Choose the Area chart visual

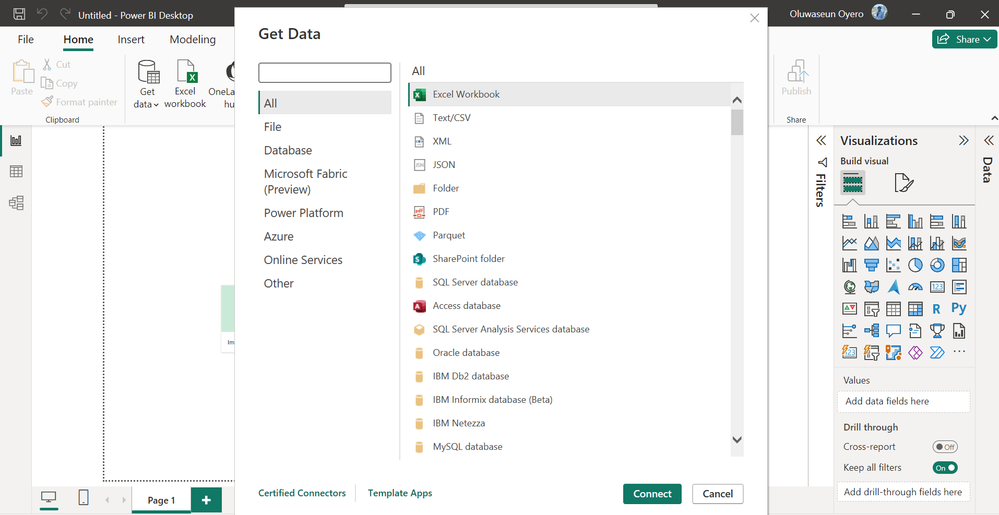coord(871,243)
